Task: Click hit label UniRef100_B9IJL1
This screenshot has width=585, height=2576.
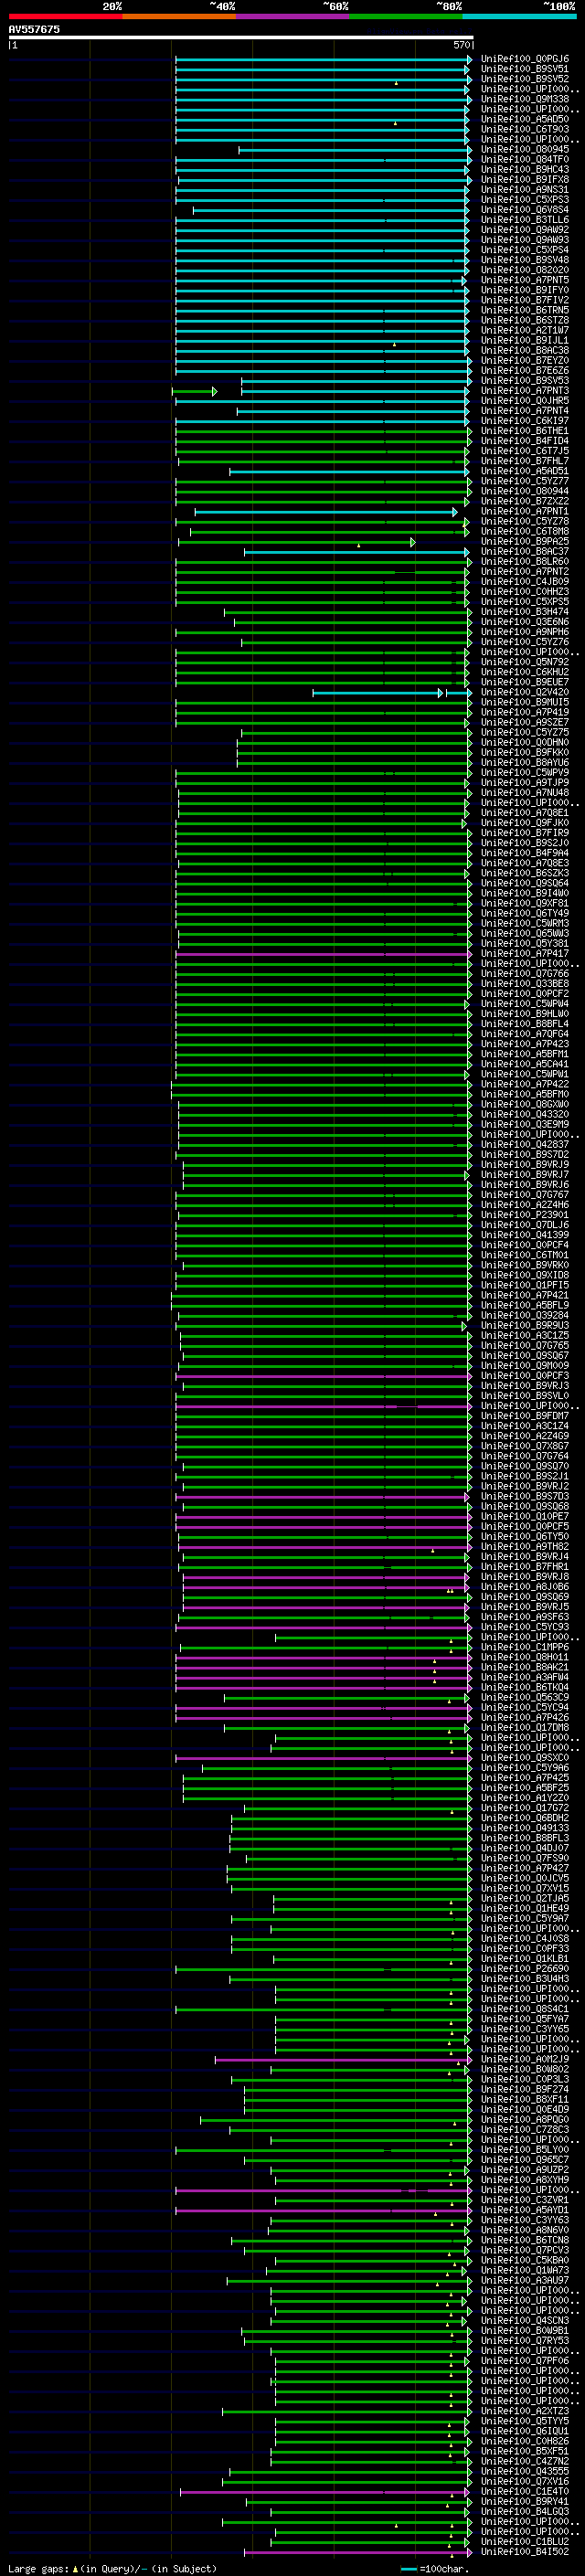Action: pos(525,340)
